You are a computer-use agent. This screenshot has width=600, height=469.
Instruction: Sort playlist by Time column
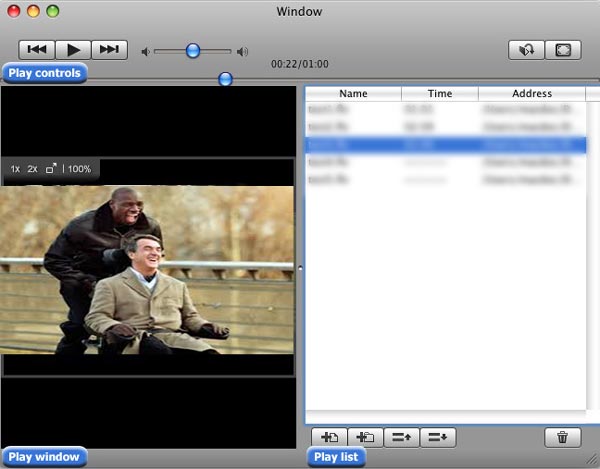tap(440, 94)
